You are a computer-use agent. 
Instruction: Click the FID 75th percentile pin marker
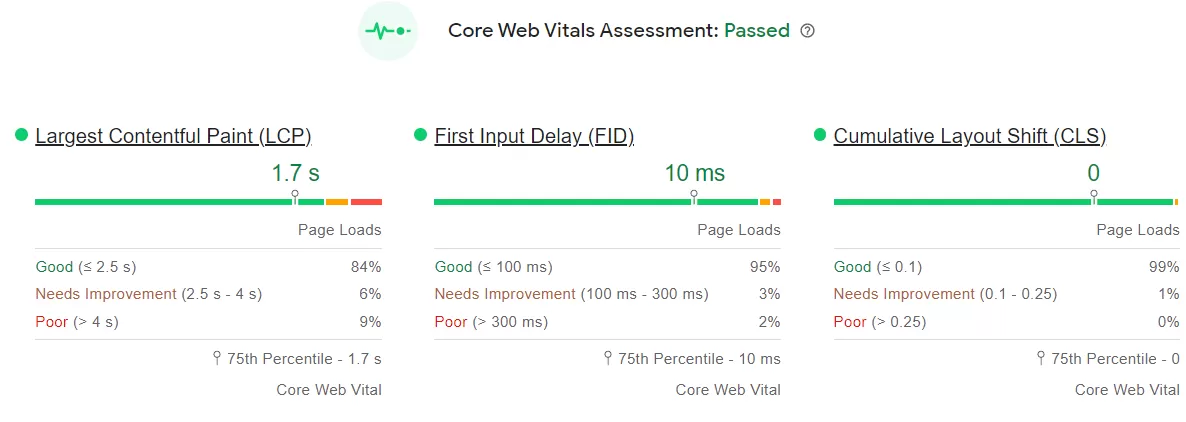point(694,195)
